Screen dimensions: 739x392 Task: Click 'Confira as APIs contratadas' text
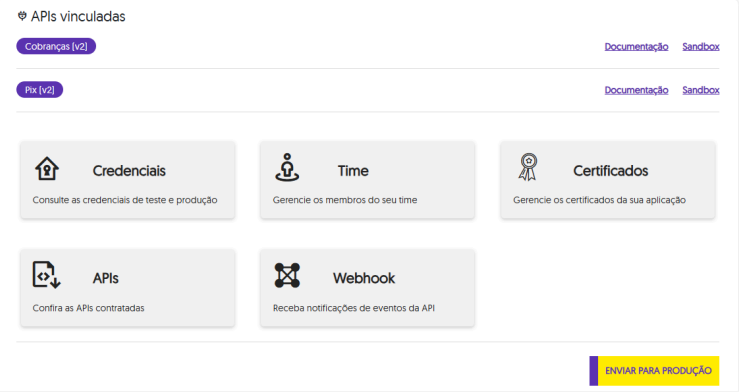[x=89, y=308]
